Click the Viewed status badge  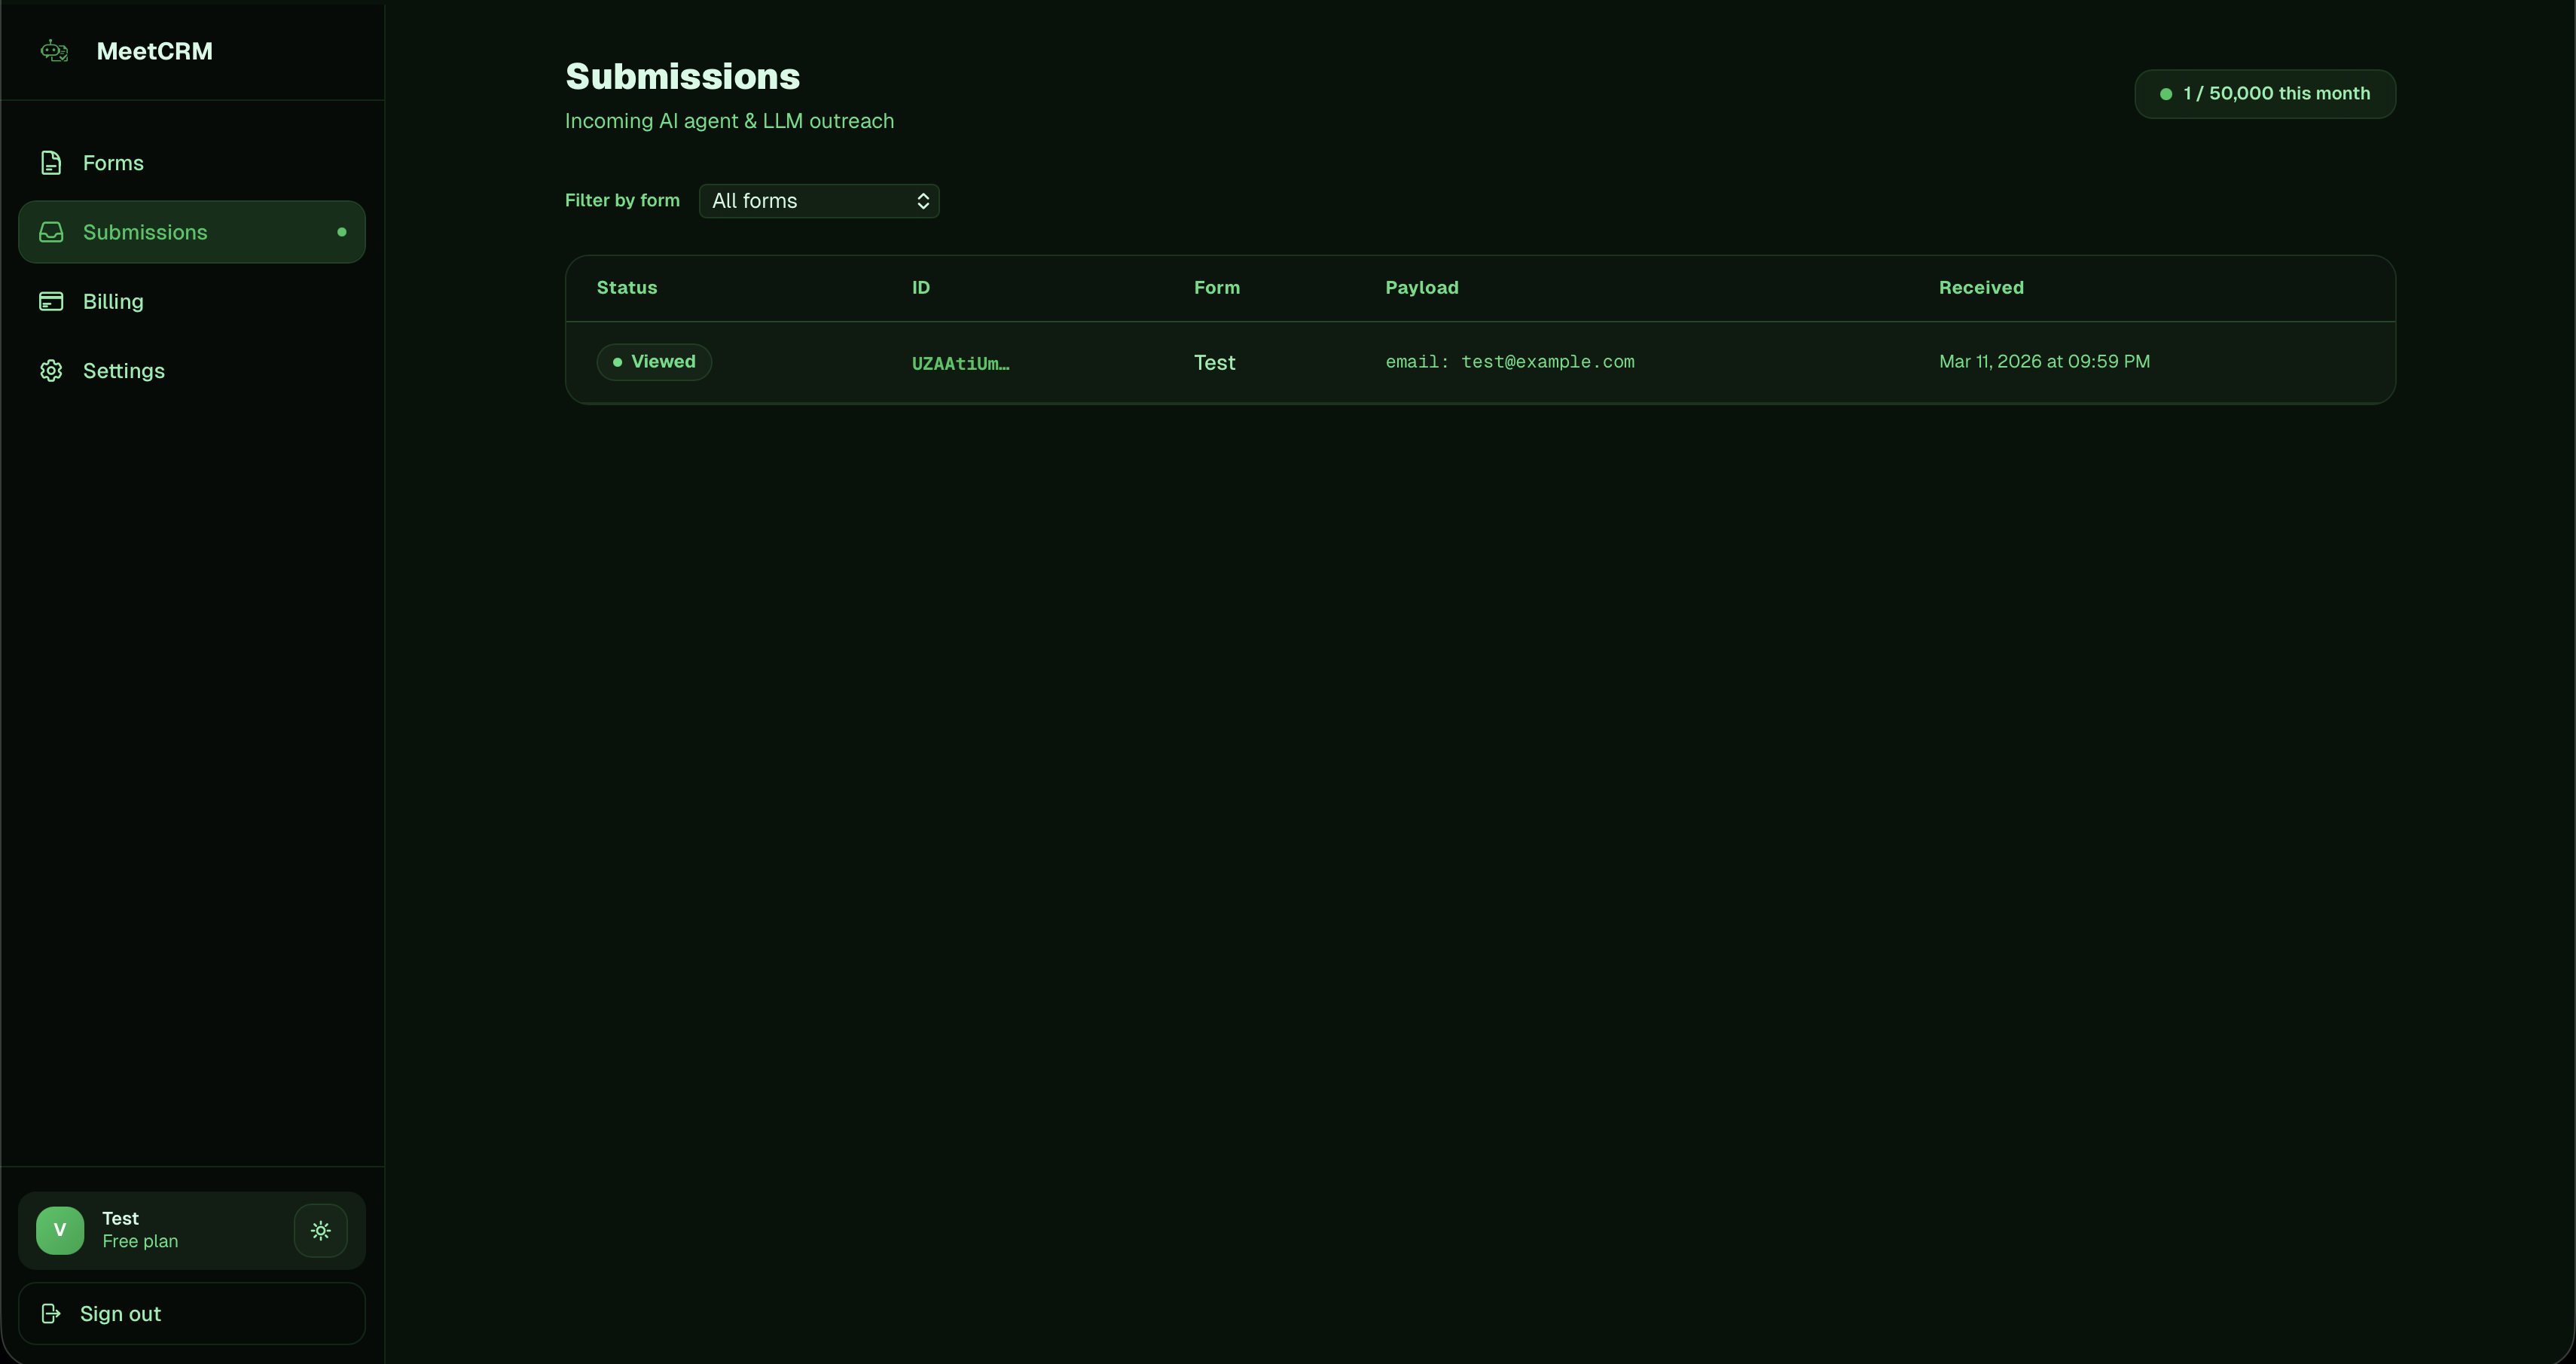coord(653,361)
